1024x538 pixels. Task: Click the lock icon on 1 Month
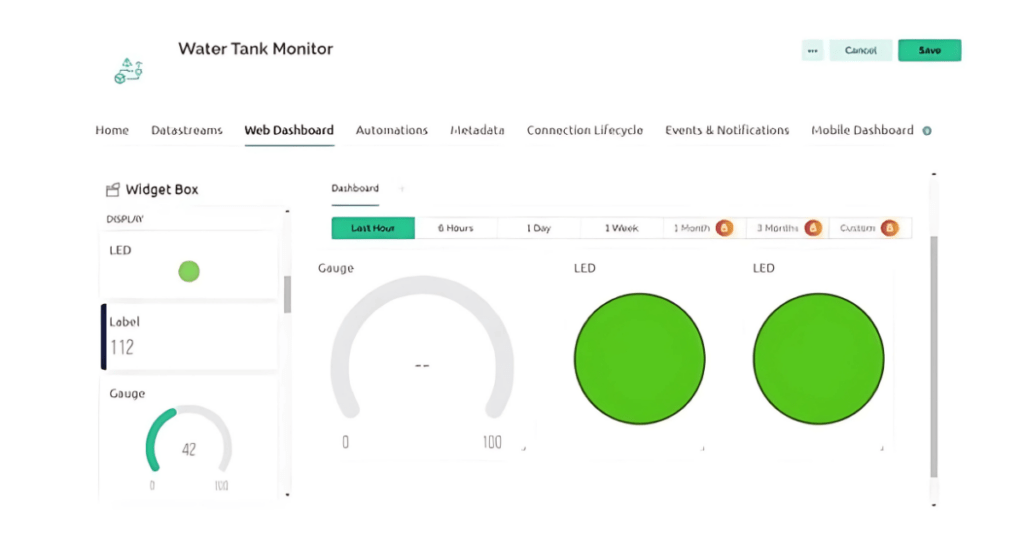724,228
